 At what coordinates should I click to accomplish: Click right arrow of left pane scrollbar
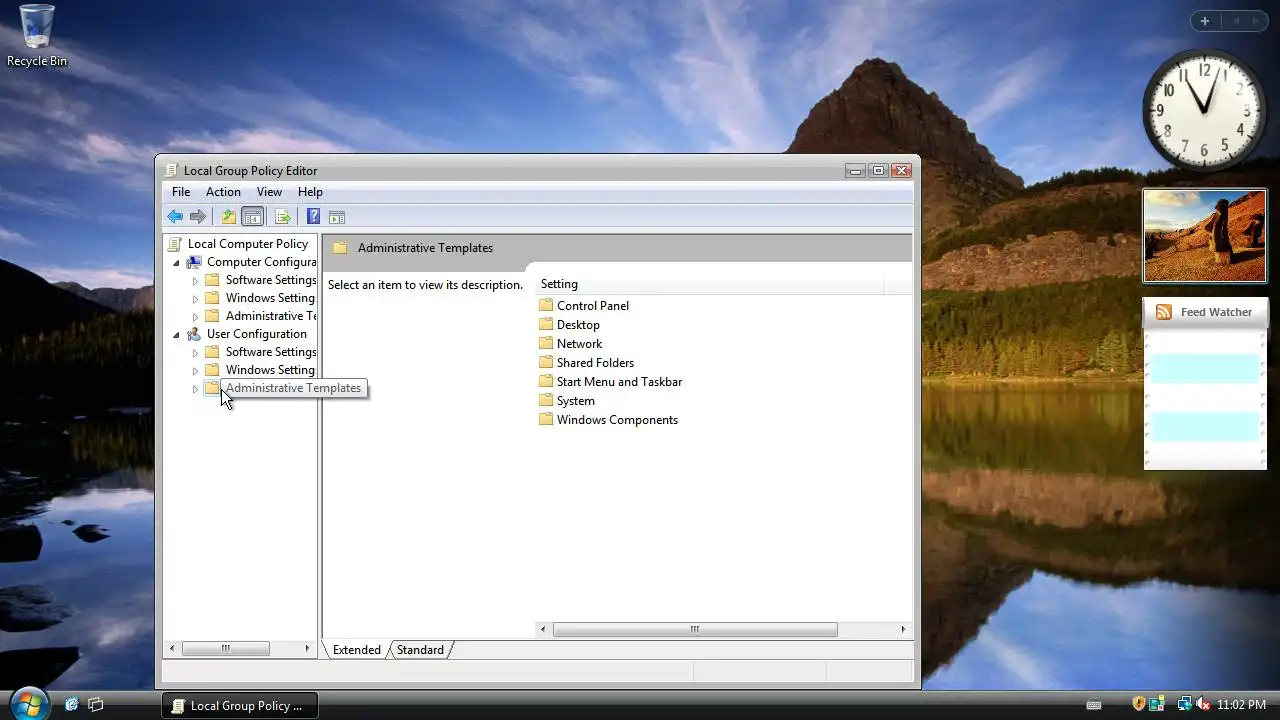(307, 649)
